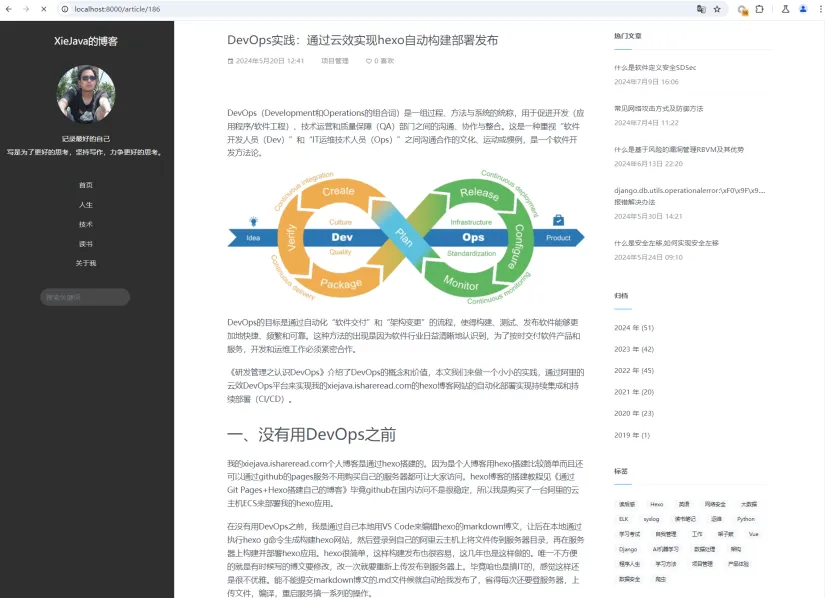
Task: Open the browser extensions puzzle icon
Action: coord(760,9)
